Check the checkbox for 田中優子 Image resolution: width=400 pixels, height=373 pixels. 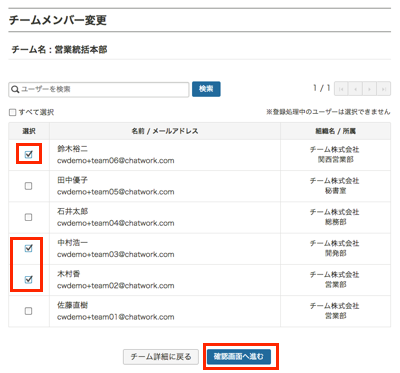(29, 186)
